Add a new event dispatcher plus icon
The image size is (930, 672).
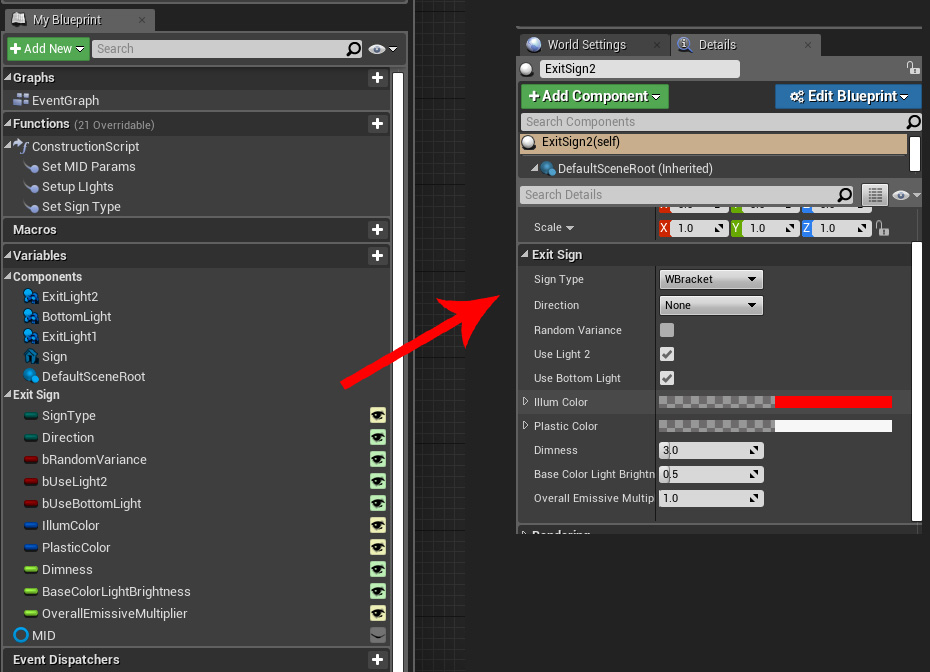pyautogui.click(x=377, y=660)
